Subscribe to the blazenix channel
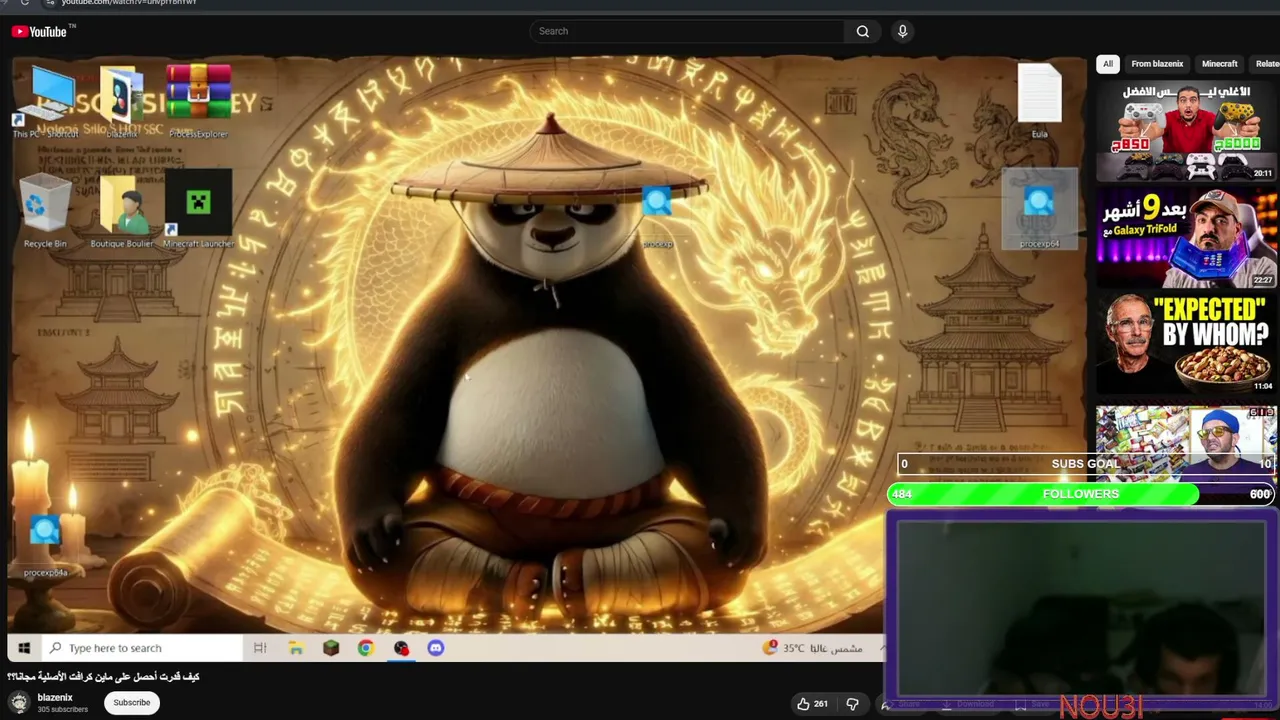Image resolution: width=1280 pixels, height=720 pixels. pyautogui.click(x=131, y=702)
